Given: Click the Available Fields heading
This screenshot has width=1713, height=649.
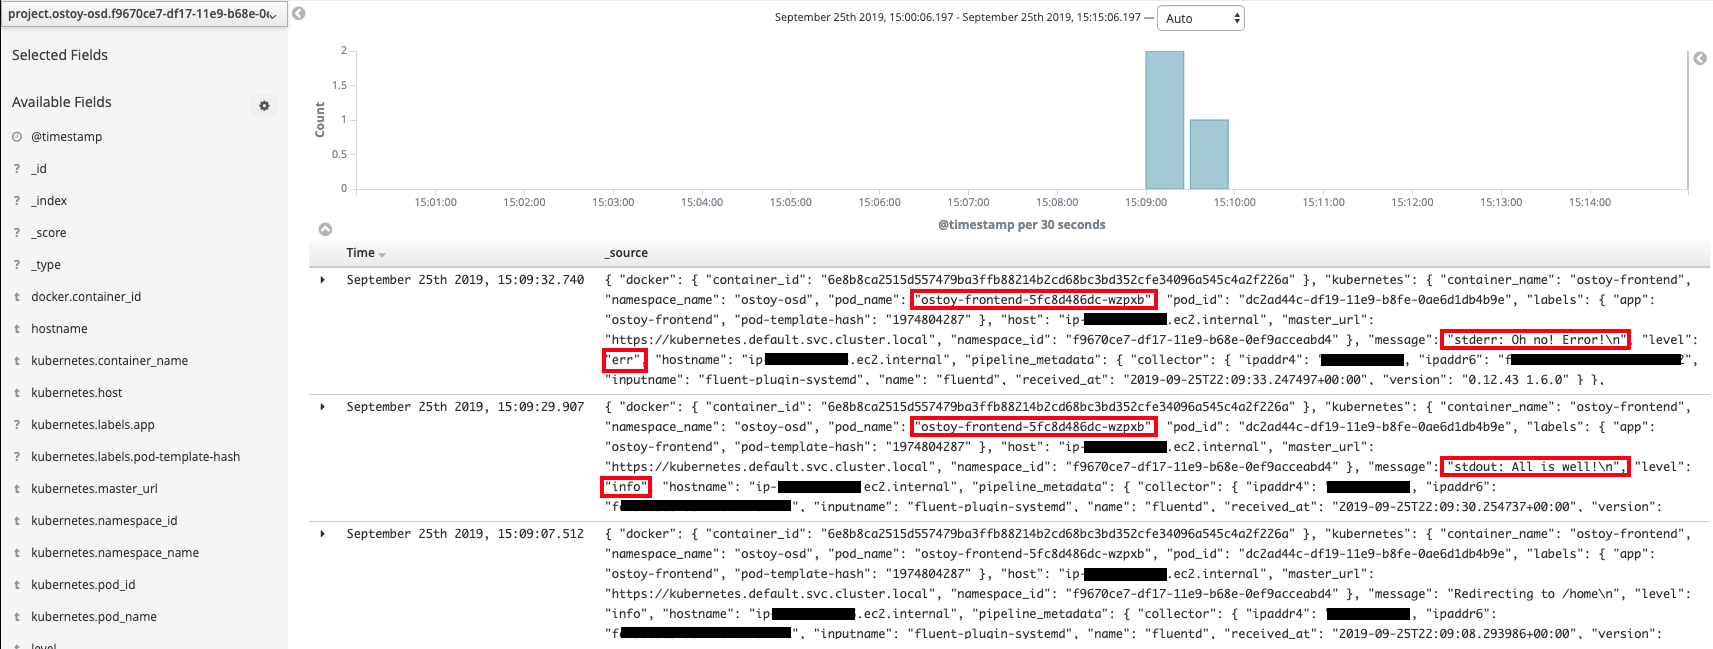Looking at the screenshot, I should pyautogui.click(x=62, y=102).
